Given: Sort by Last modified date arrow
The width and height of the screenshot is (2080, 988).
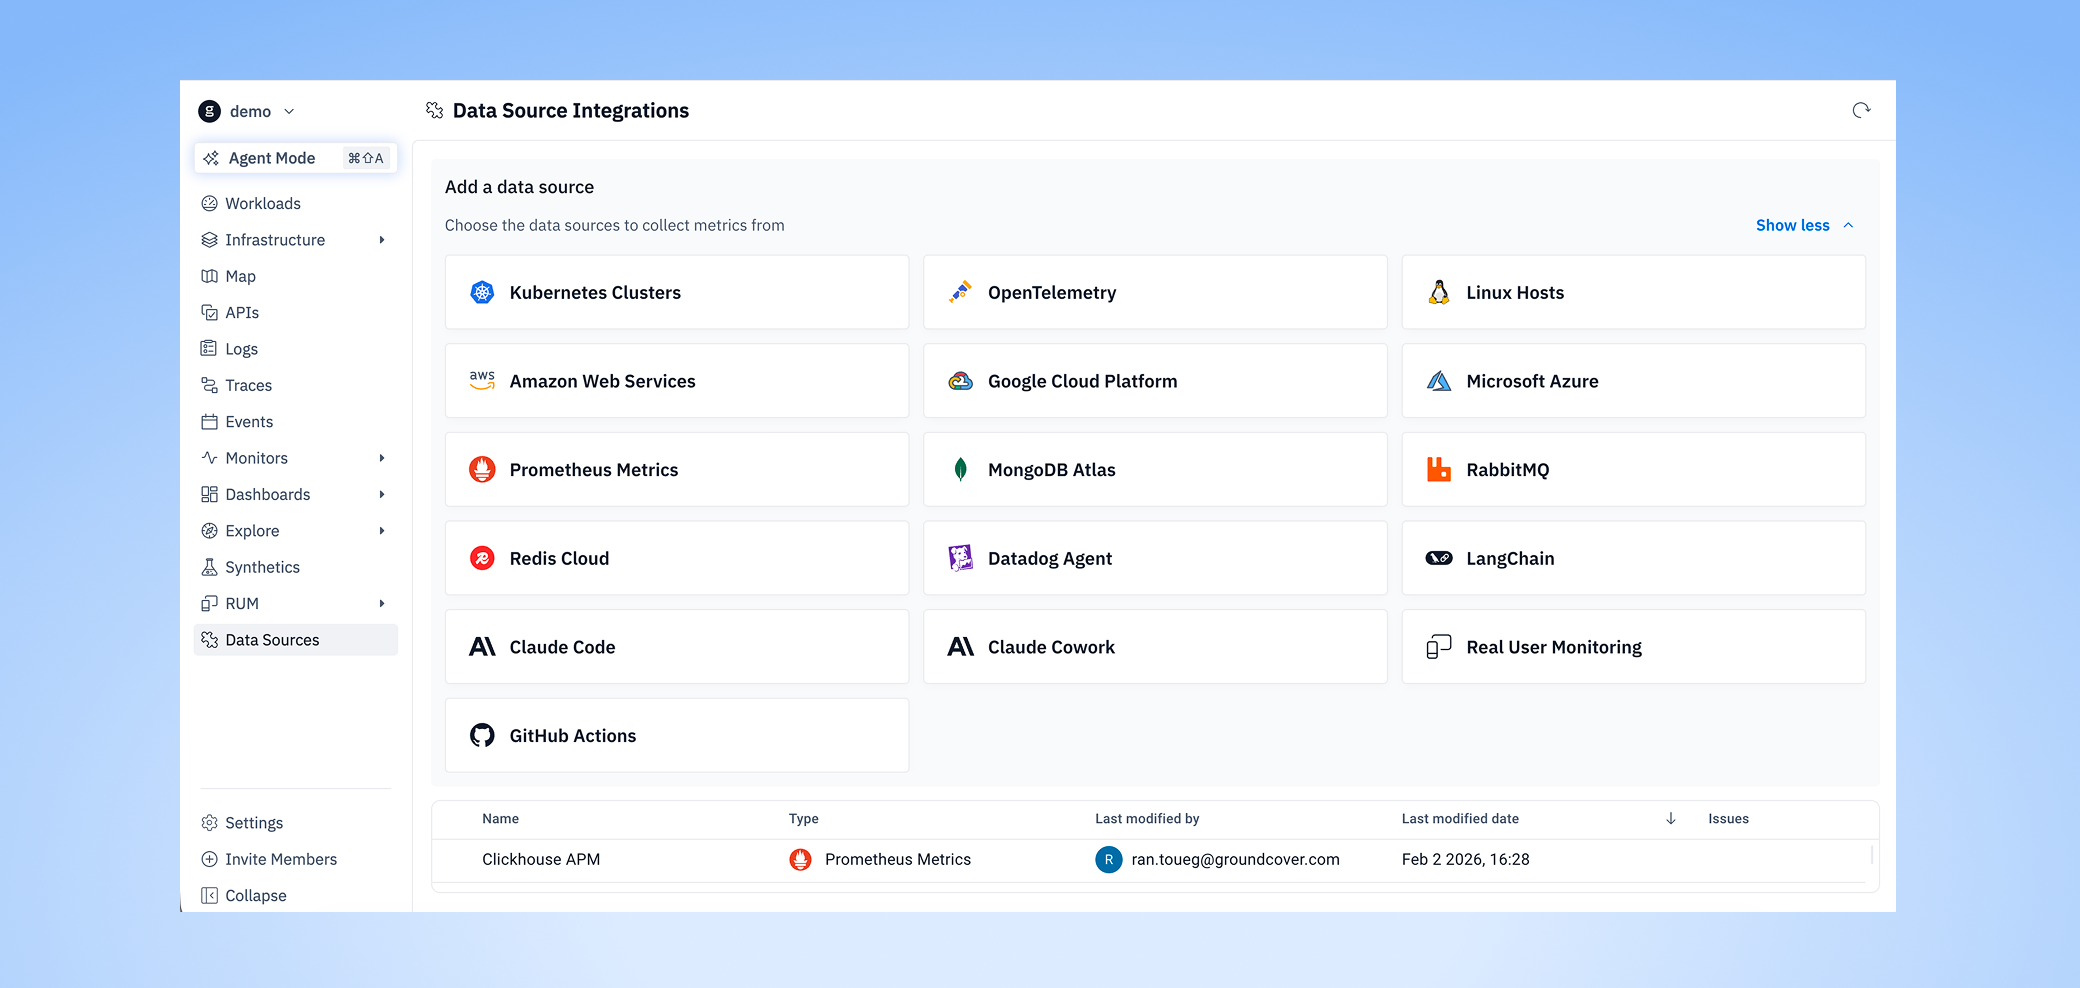Looking at the screenshot, I should (x=1671, y=818).
